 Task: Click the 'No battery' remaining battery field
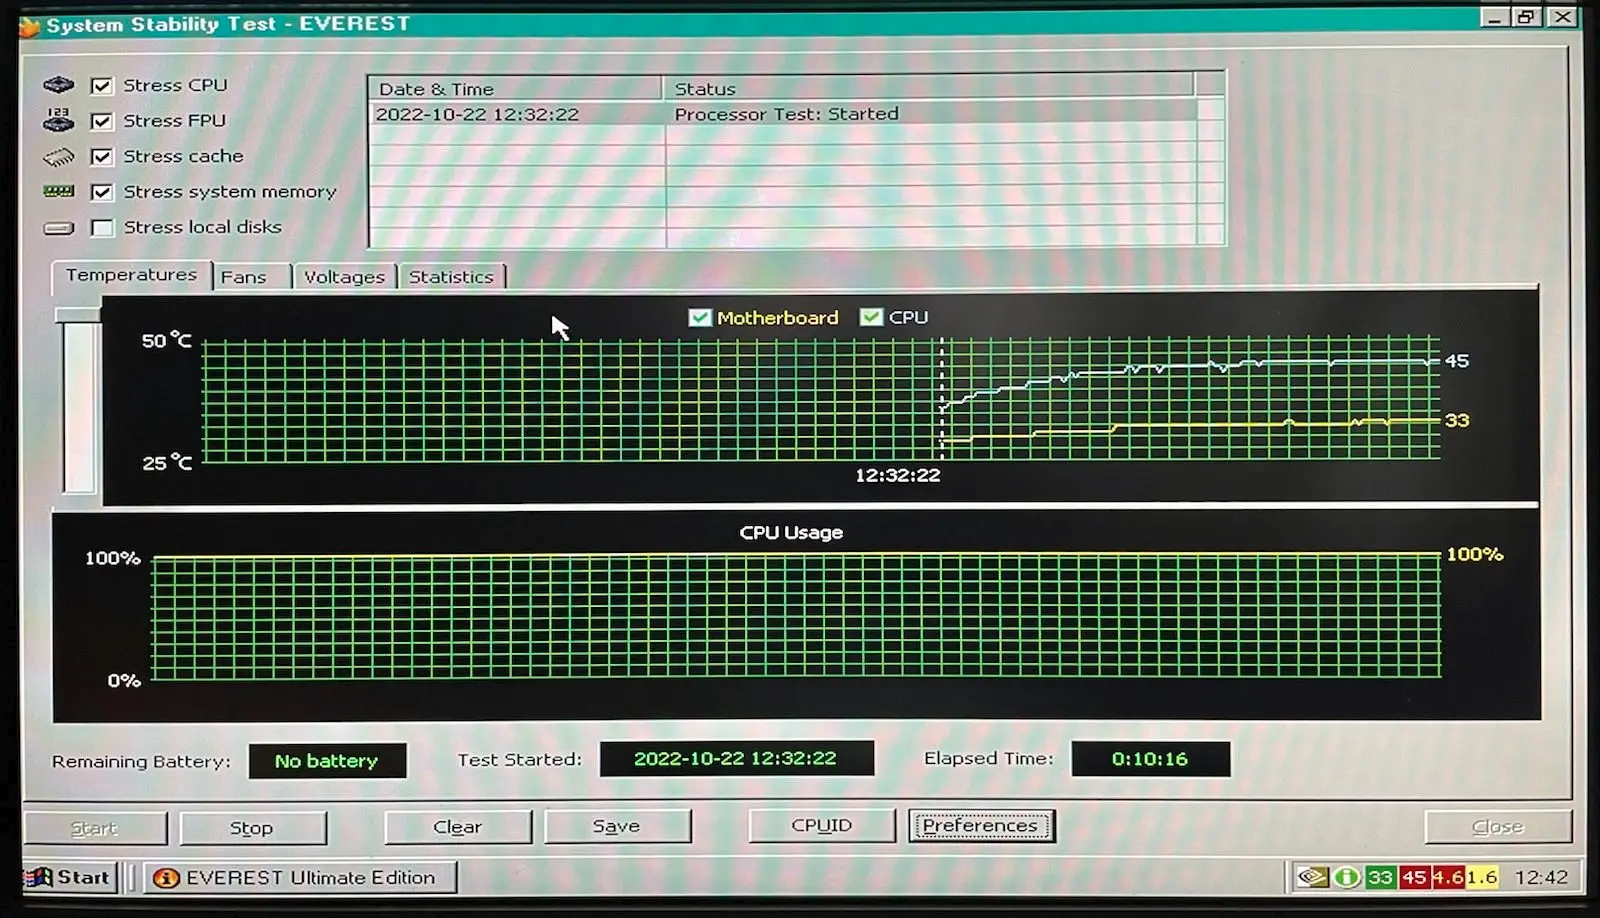(x=327, y=761)
